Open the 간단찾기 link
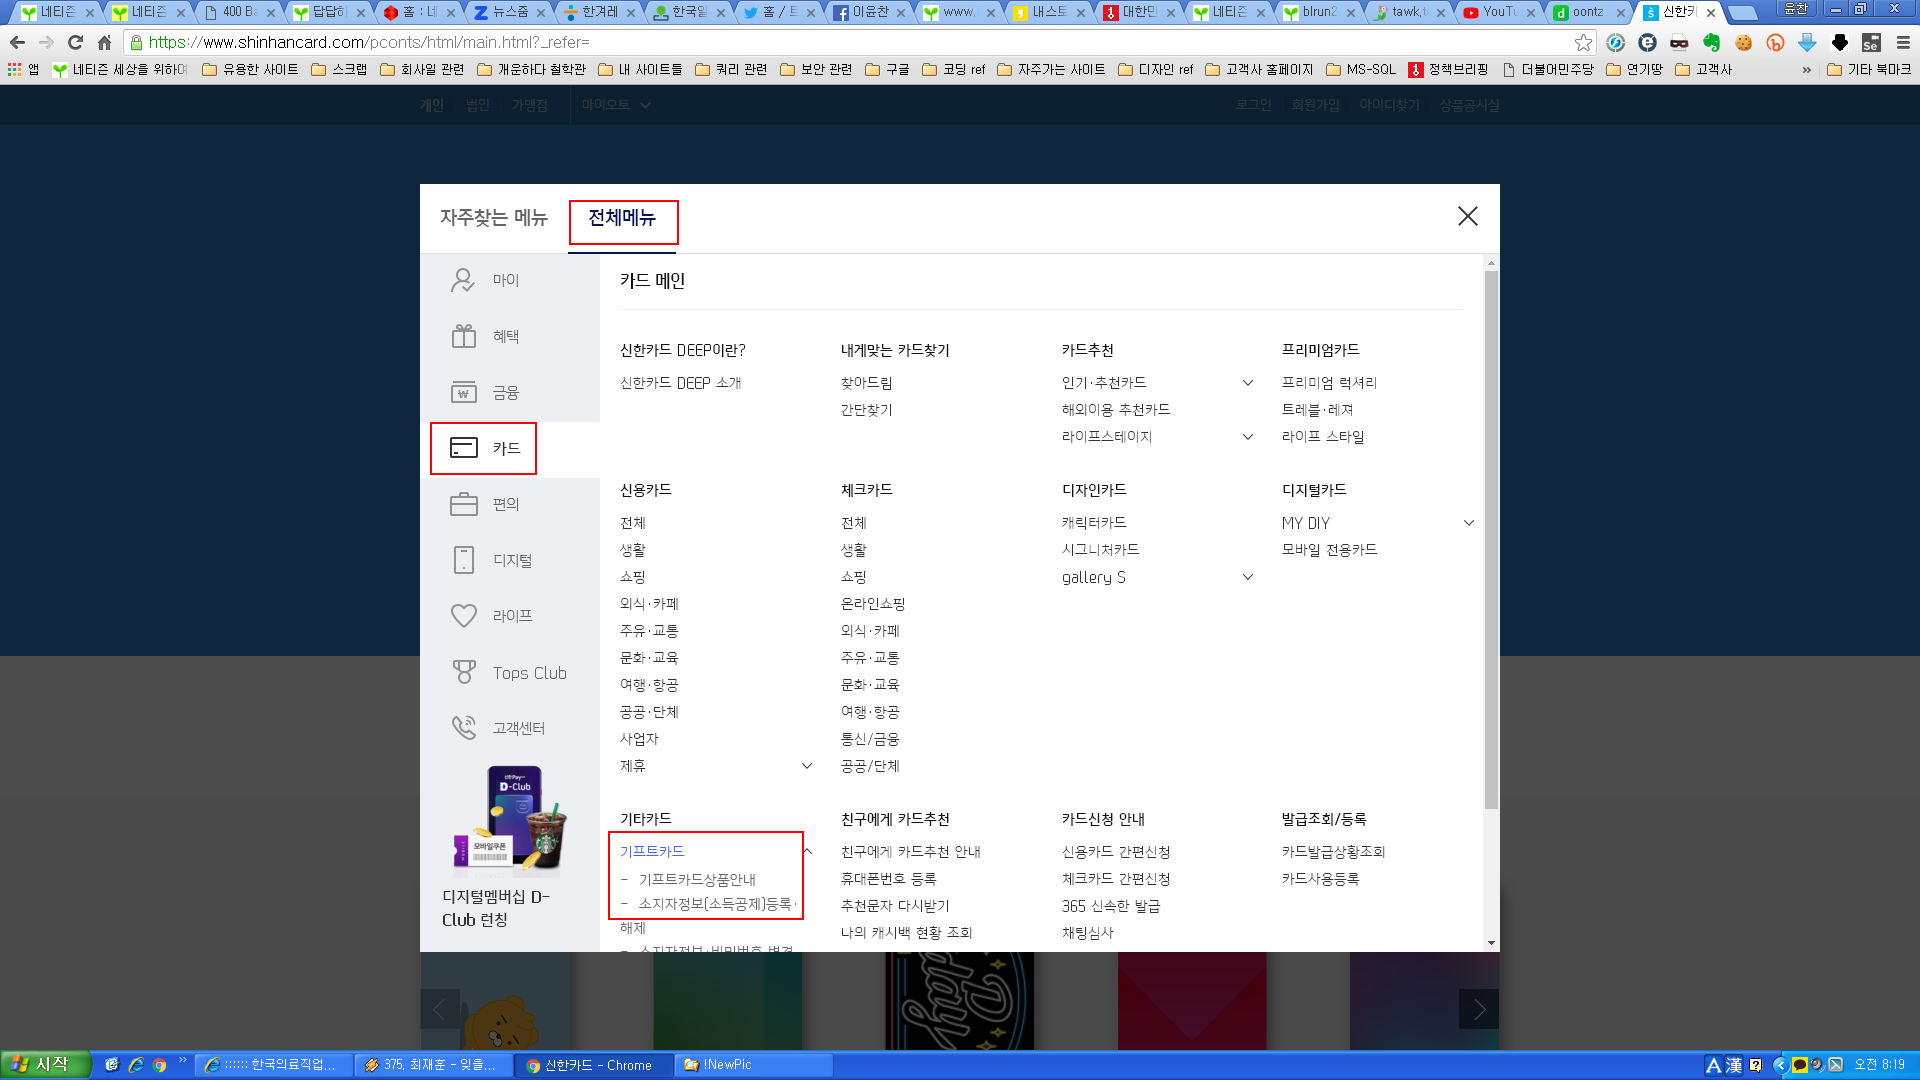Screen dimensions: 1920x1080 866,410
